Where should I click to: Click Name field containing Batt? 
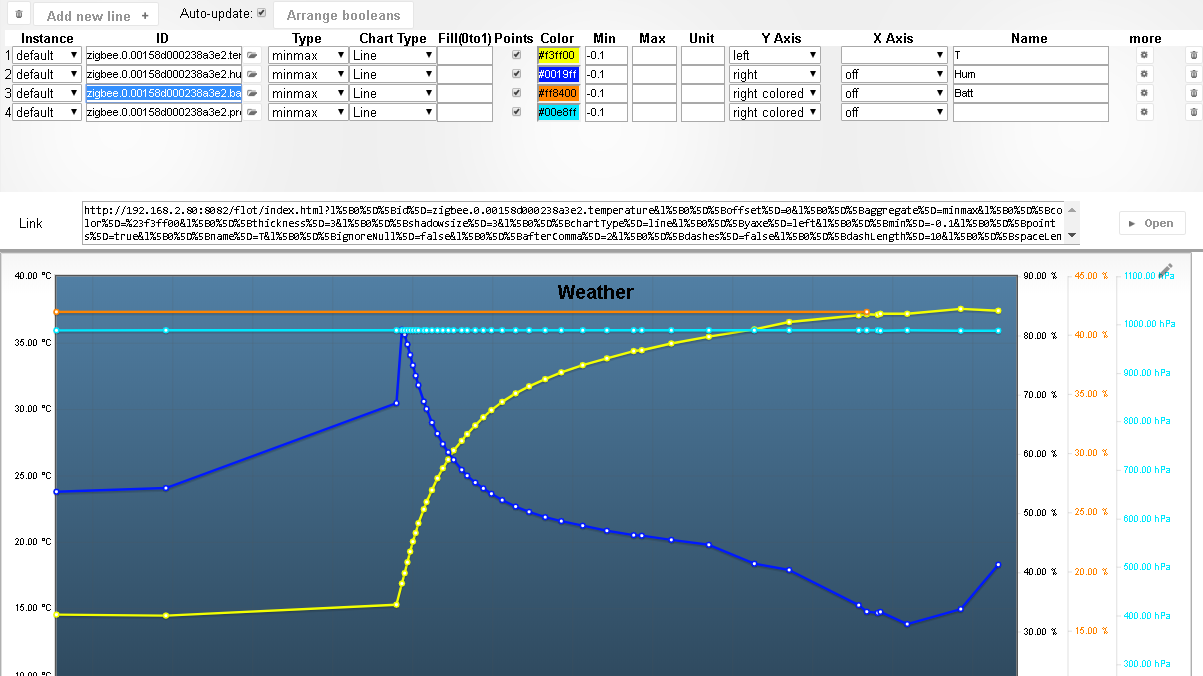(1031, 93)
